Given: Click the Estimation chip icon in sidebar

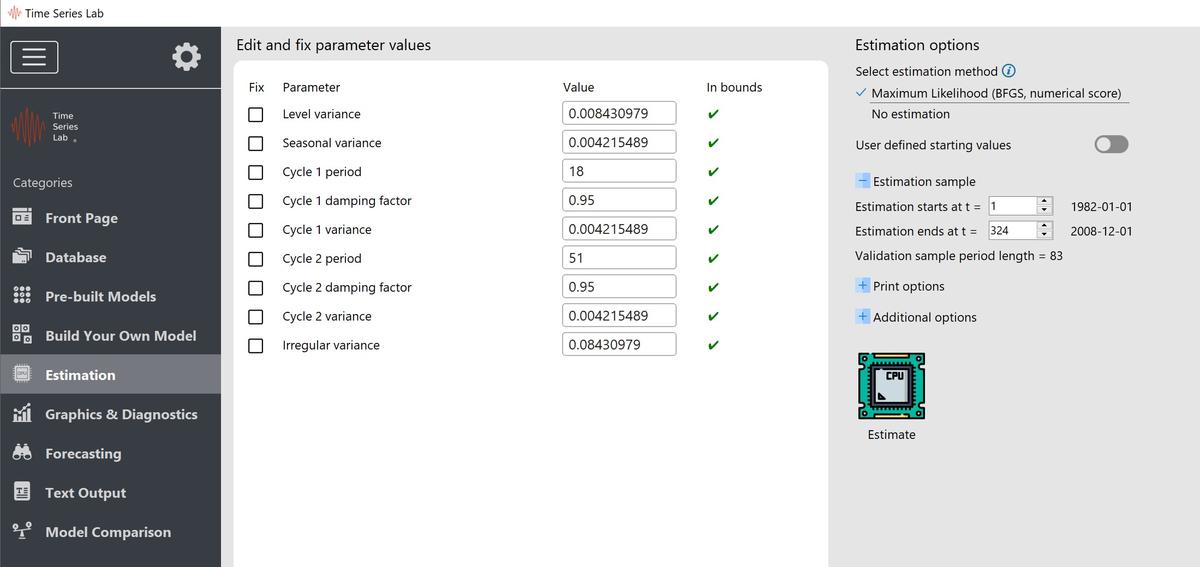Looking at the screenshot, I should [x=22, y=374].
